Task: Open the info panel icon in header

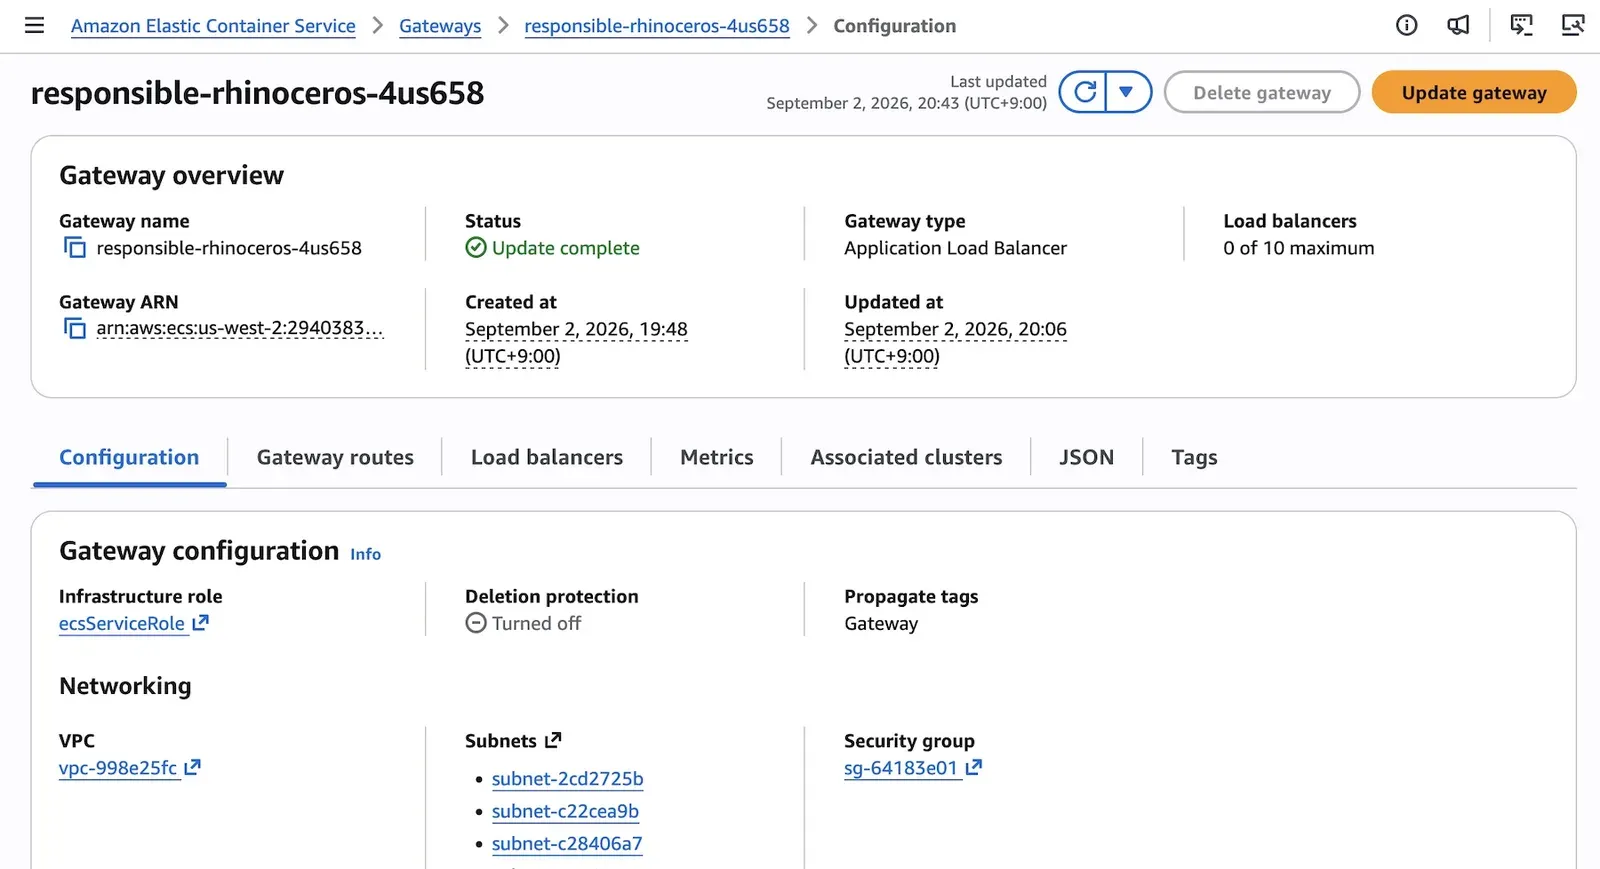Action: tap(1406, 25)
